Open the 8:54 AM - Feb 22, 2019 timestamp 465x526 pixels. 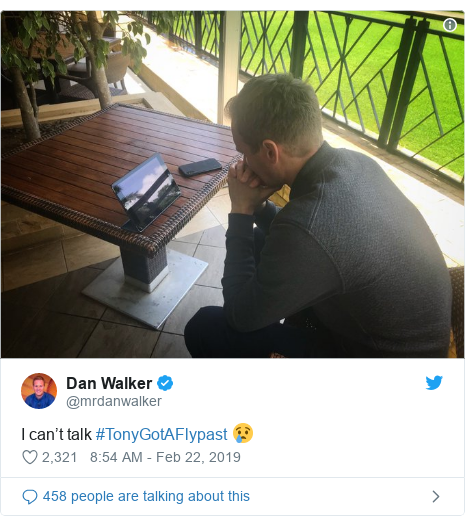click(x=165, y=457)
